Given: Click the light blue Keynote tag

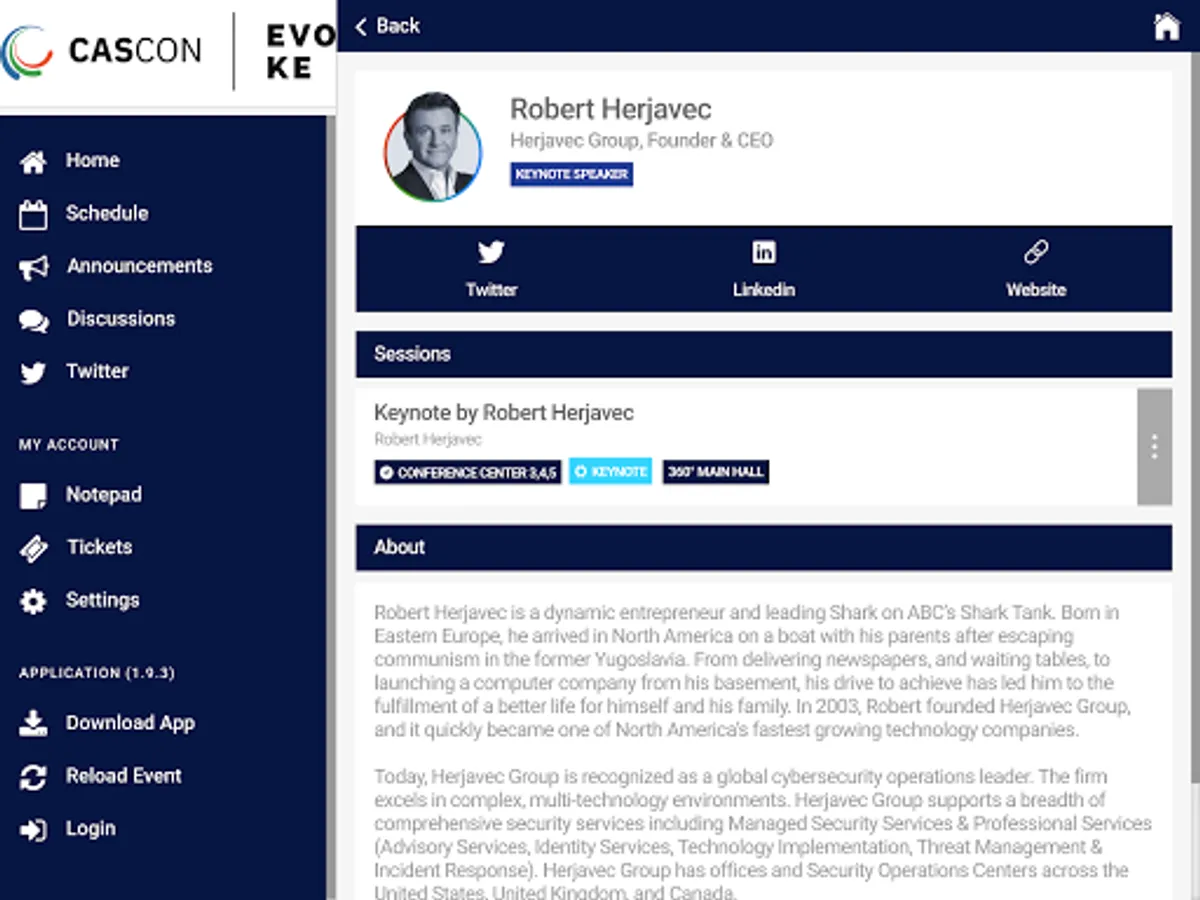Looking at the screenshot, I should click(x=610, y=472).
